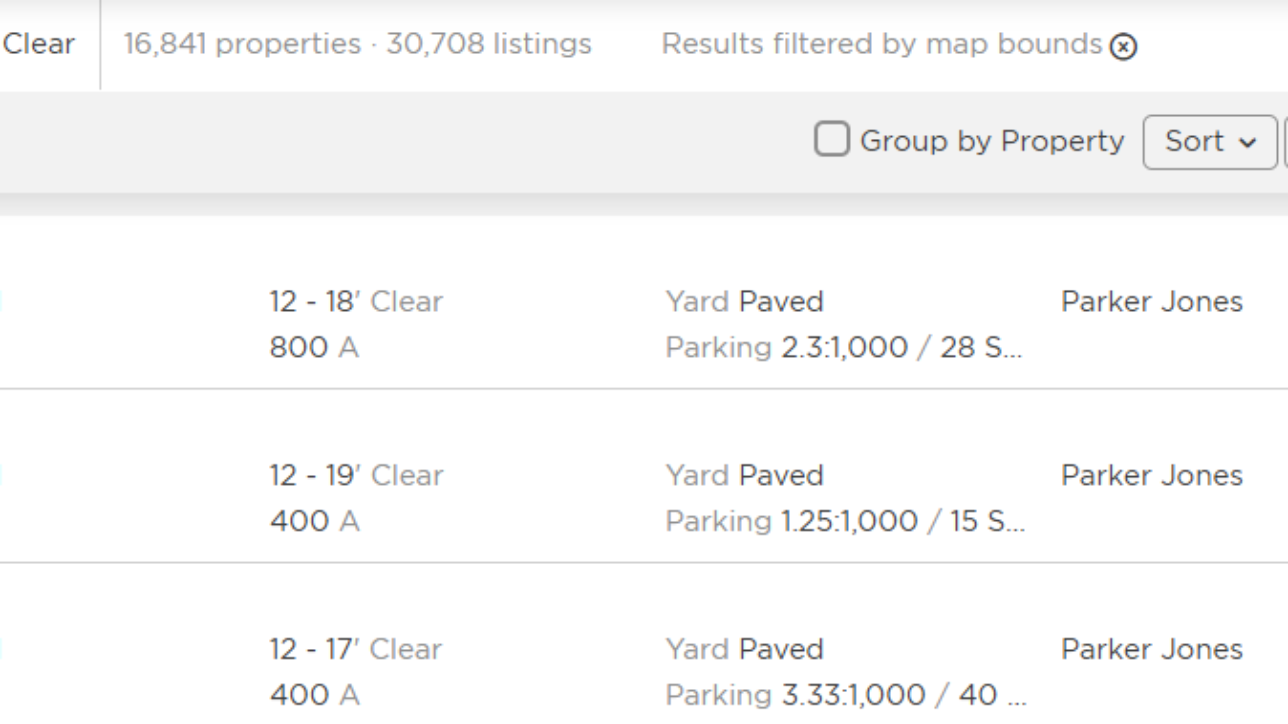Click 400 A in the 12 - 17' listing
Image resolution: width=1288 pixels, height=724 pixels.
pyautogui.click(x=313, y=695)
